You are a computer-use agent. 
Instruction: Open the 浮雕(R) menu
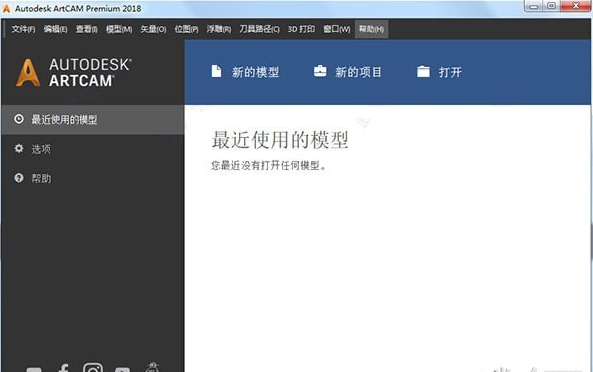click(x=219, y=29)
